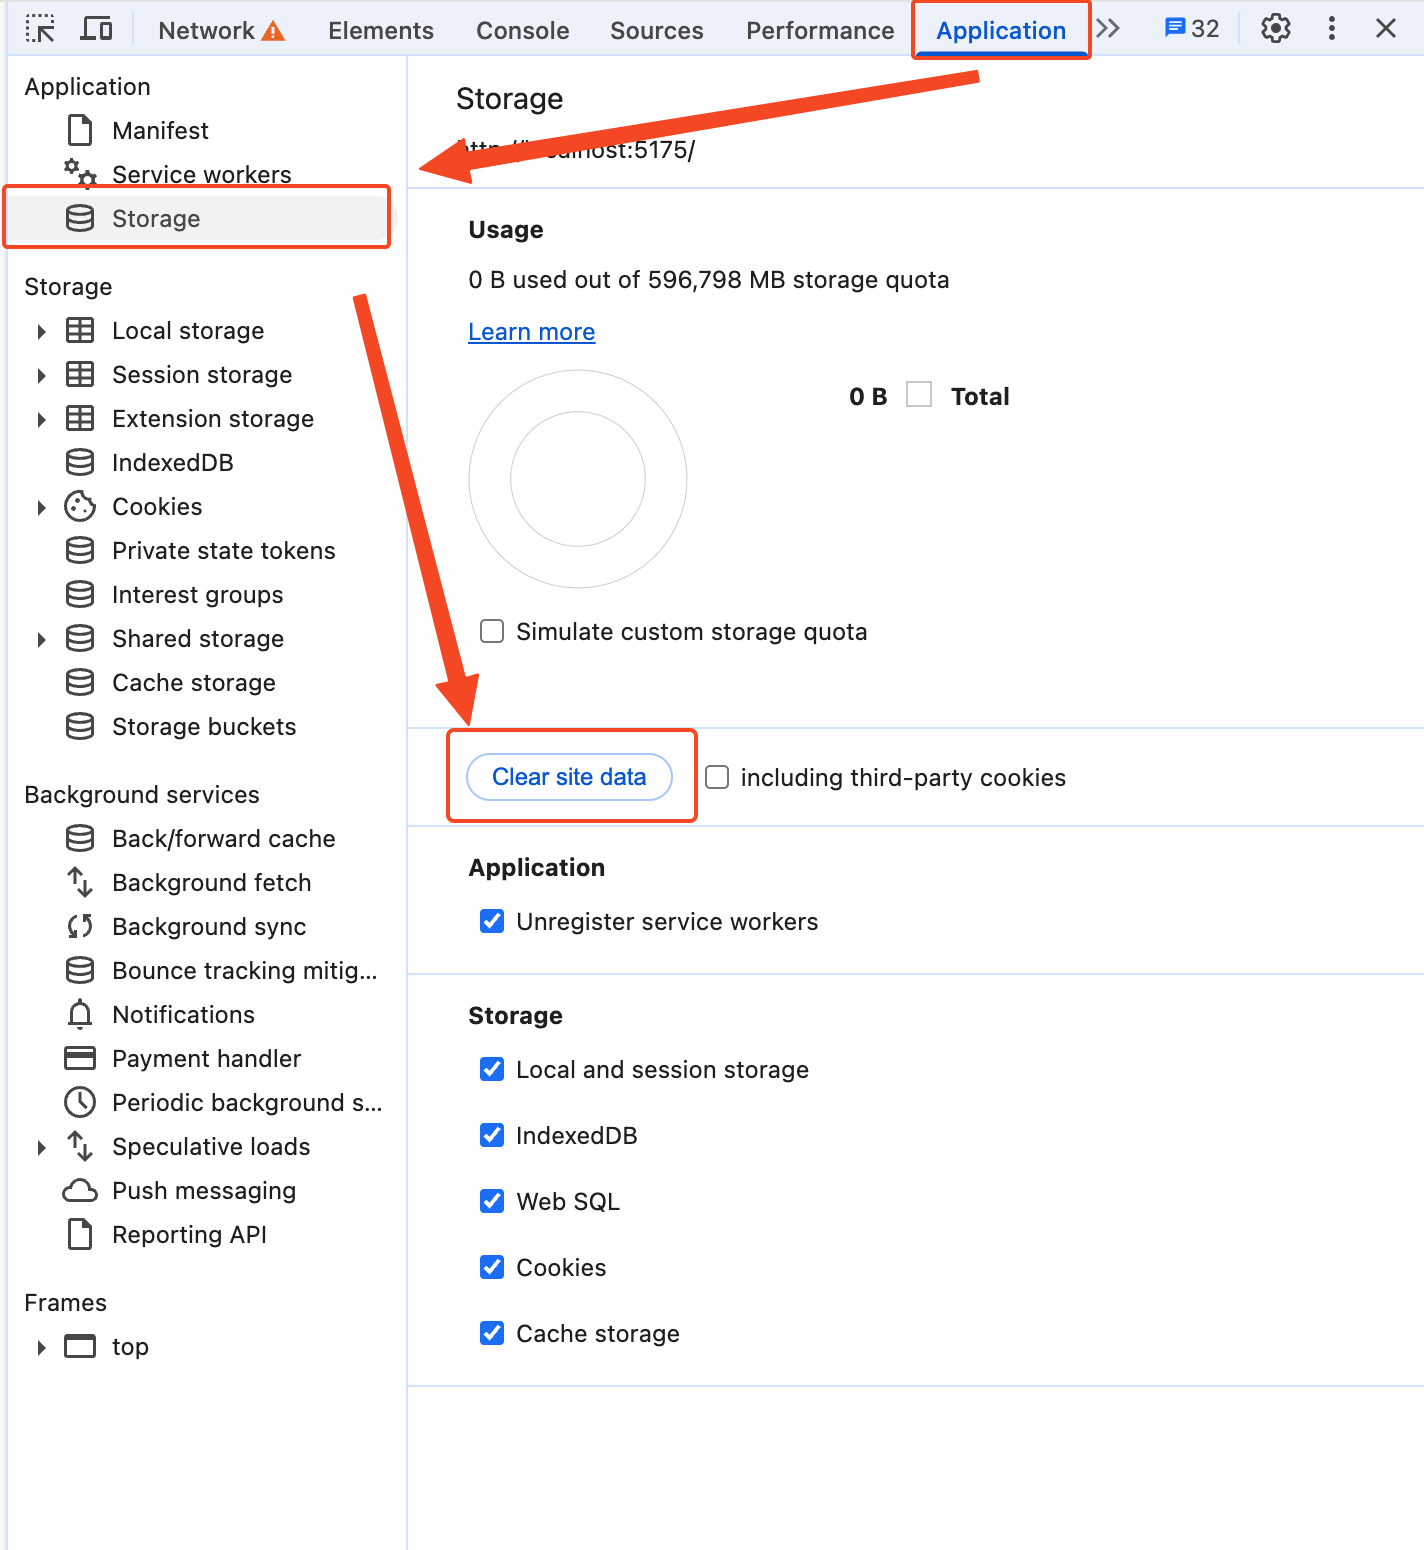Check including third-party cookies
Screen dimensions: 1424x1550
(x=717, y=778)
